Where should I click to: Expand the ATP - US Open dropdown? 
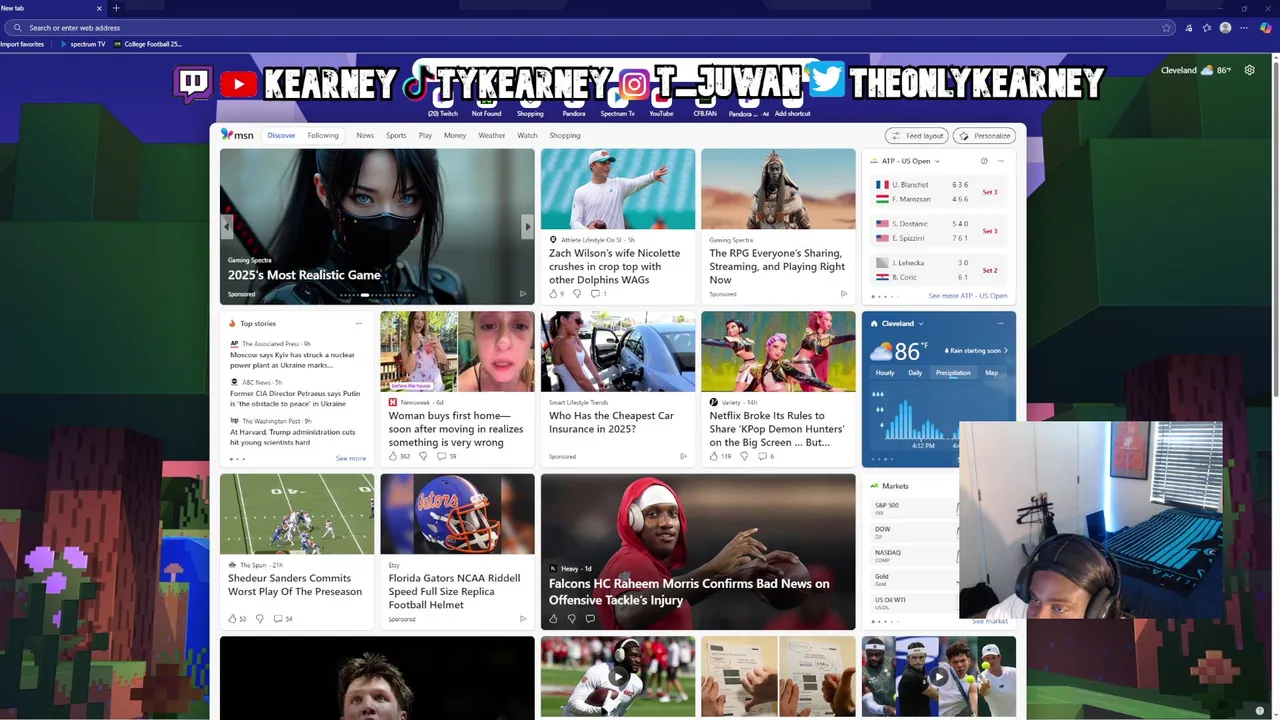pos(937,161)
